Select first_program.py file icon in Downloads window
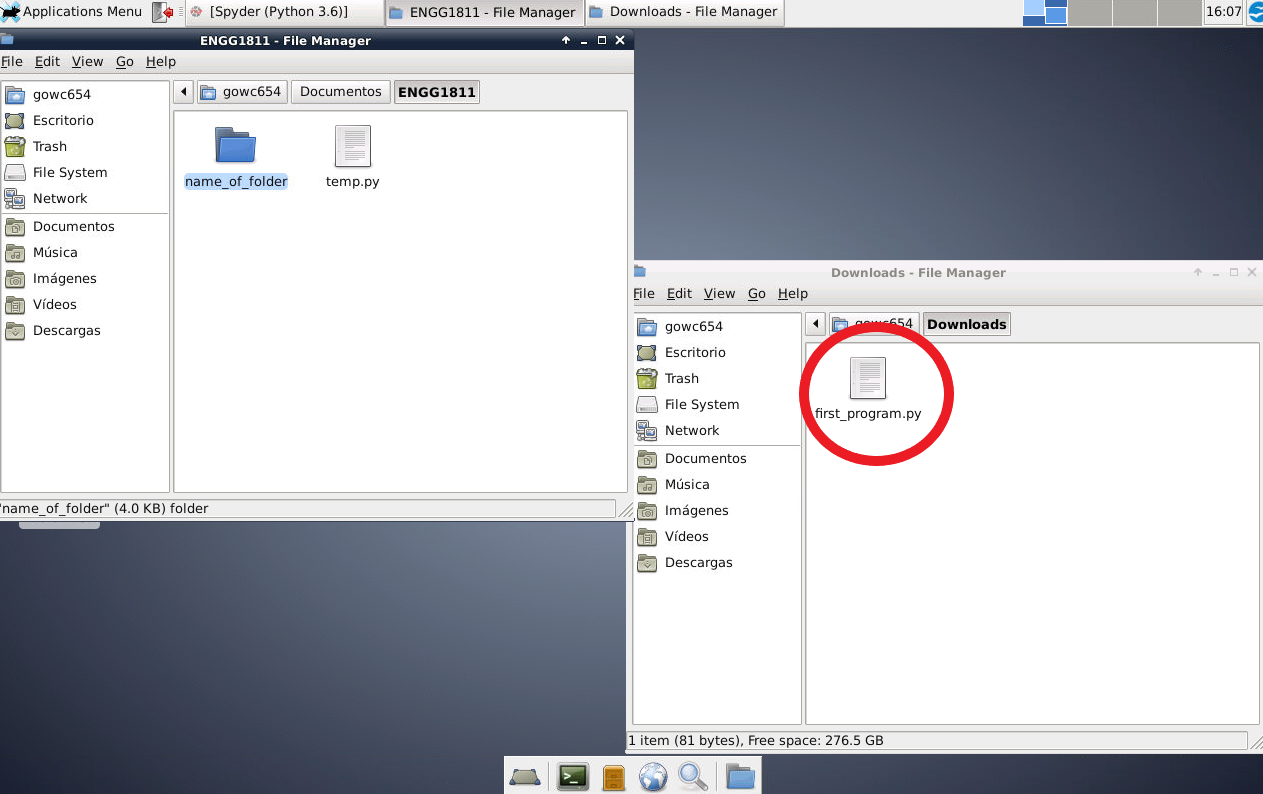 pos(868,378)
